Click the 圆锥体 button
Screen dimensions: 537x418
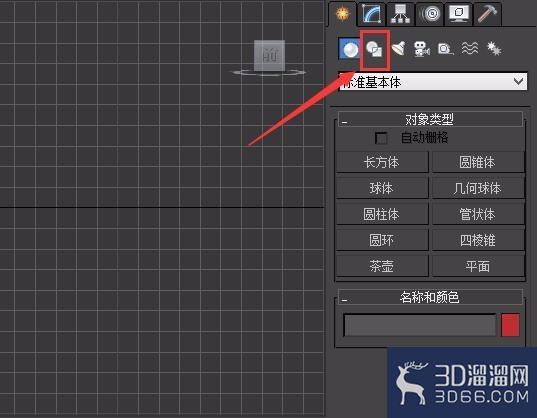click(478, 162)
